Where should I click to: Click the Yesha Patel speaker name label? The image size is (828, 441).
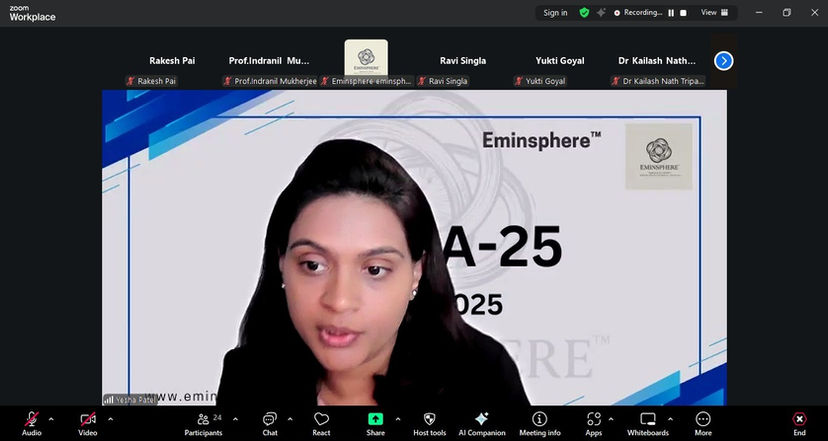130,400
